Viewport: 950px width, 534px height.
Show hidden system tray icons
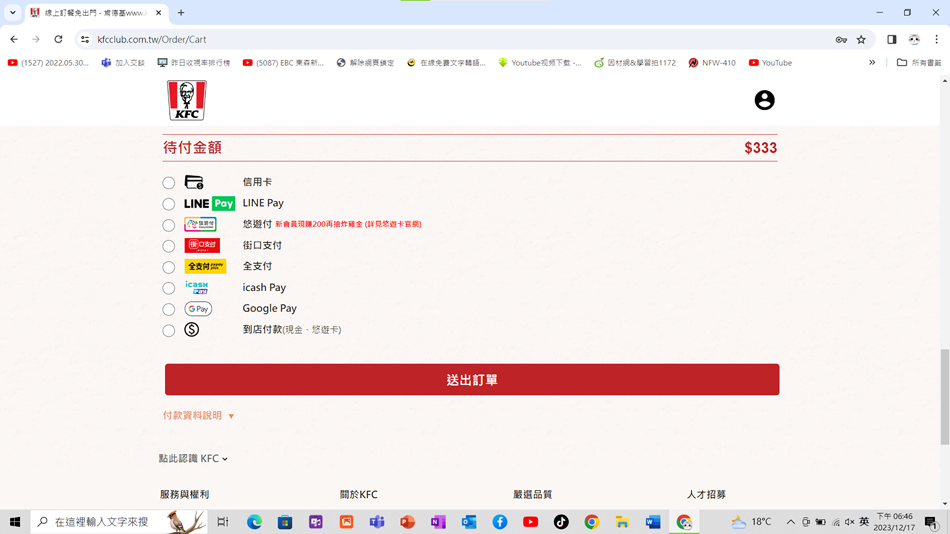(790, 522)
